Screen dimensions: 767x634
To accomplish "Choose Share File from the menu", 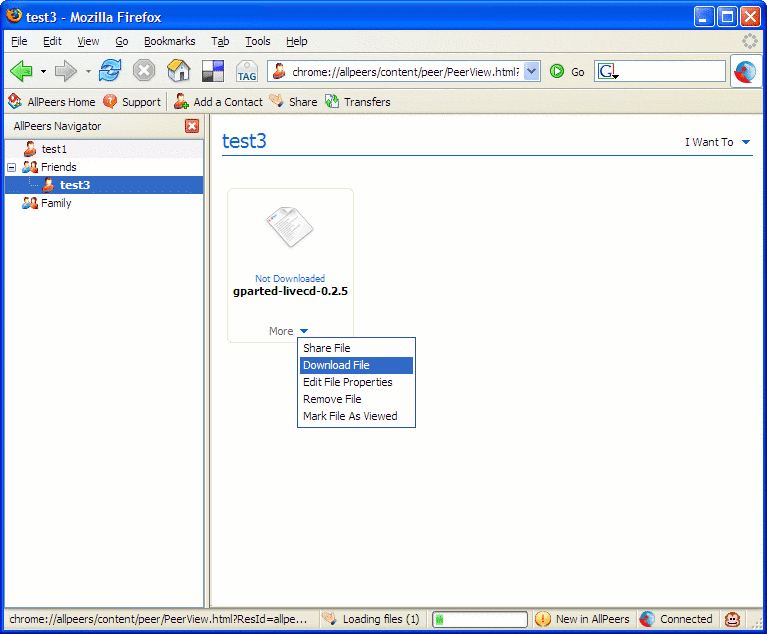I will click(357, 348).
